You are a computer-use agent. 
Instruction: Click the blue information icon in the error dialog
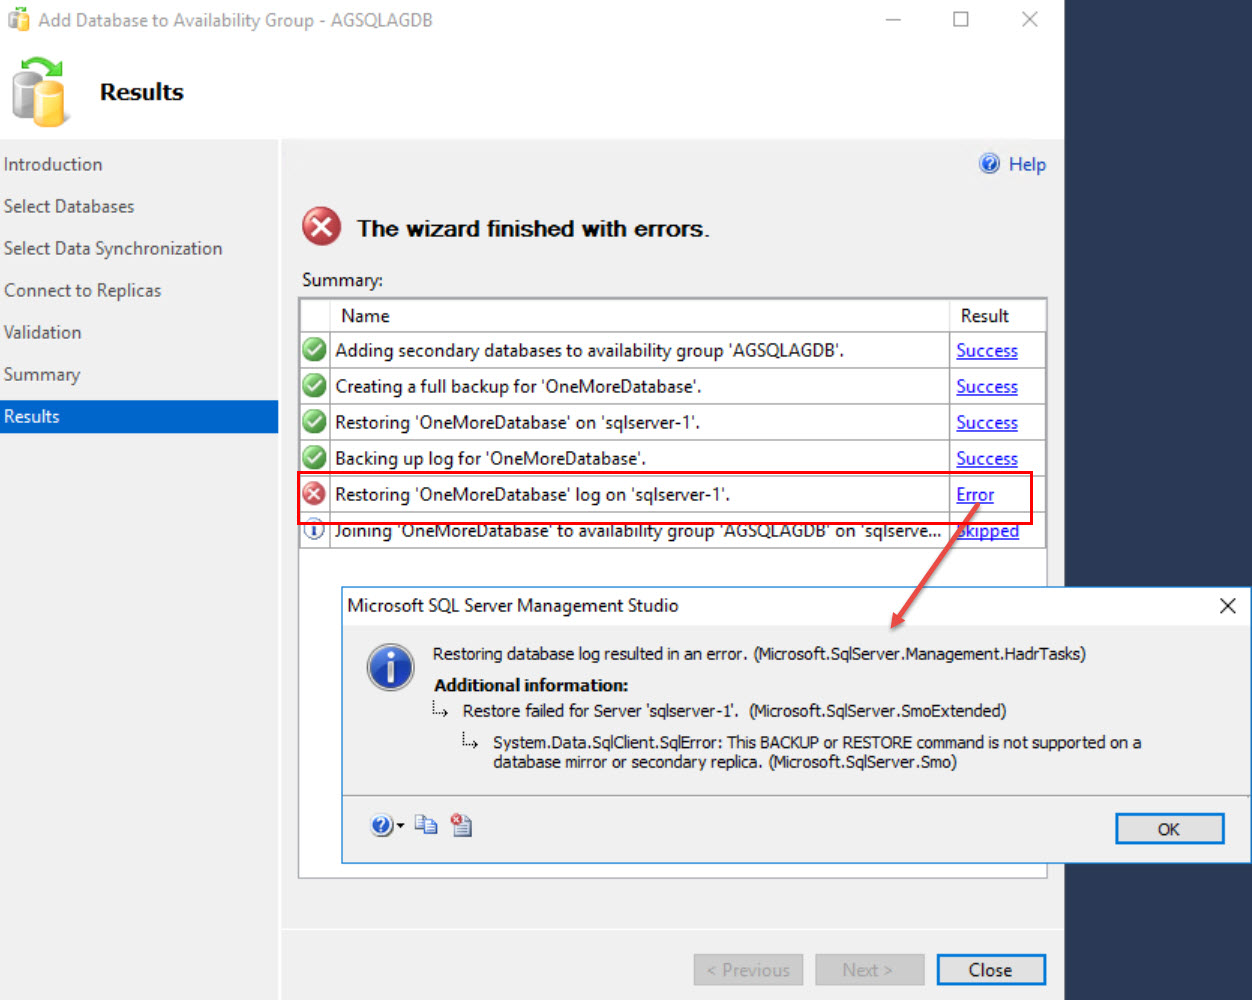[390, 667]
